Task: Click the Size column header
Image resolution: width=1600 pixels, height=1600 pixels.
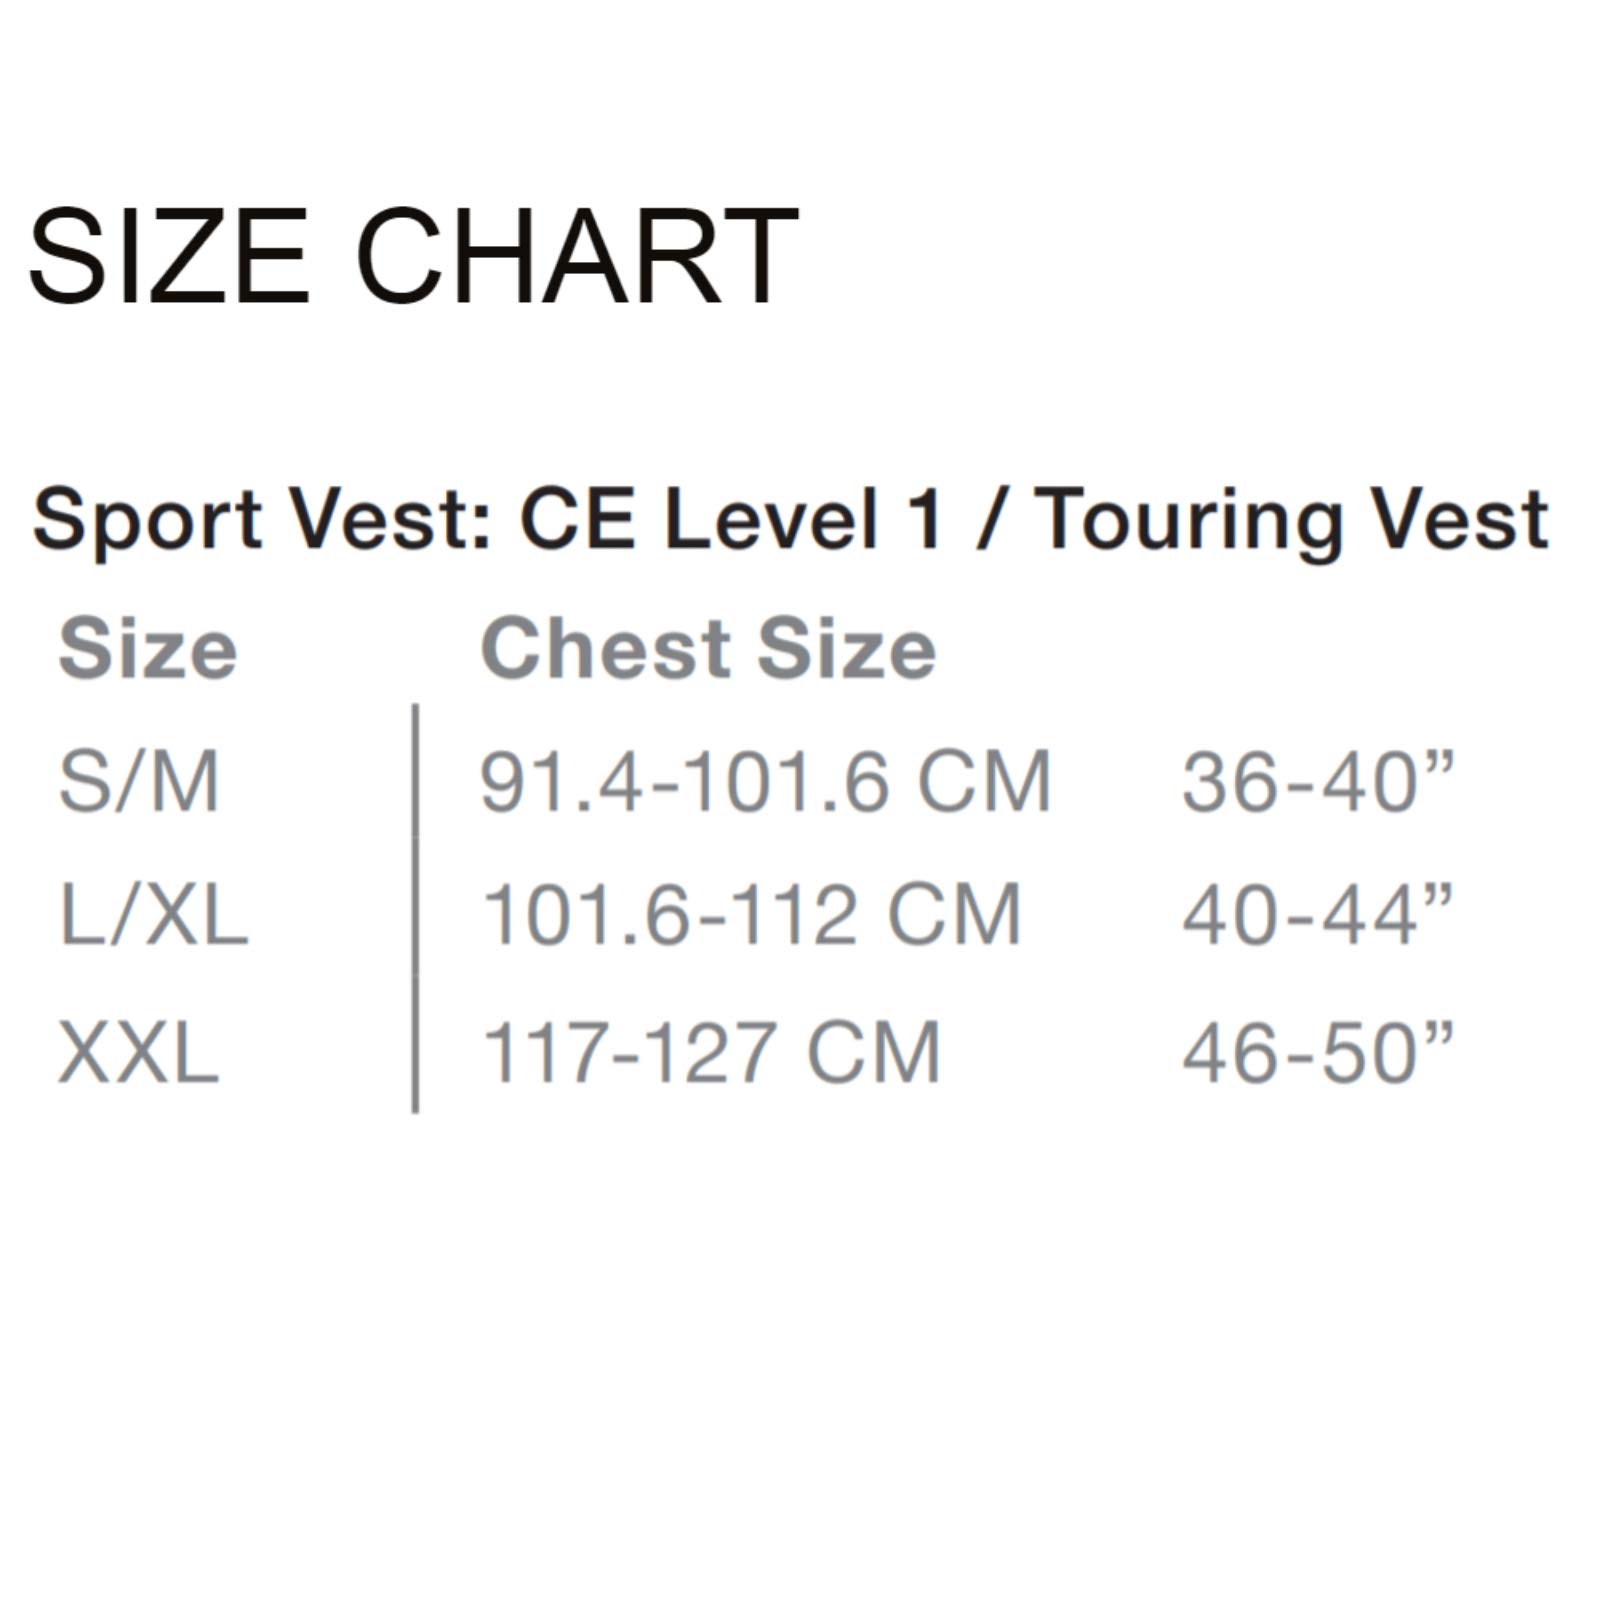Action: (x=148, y=650)
